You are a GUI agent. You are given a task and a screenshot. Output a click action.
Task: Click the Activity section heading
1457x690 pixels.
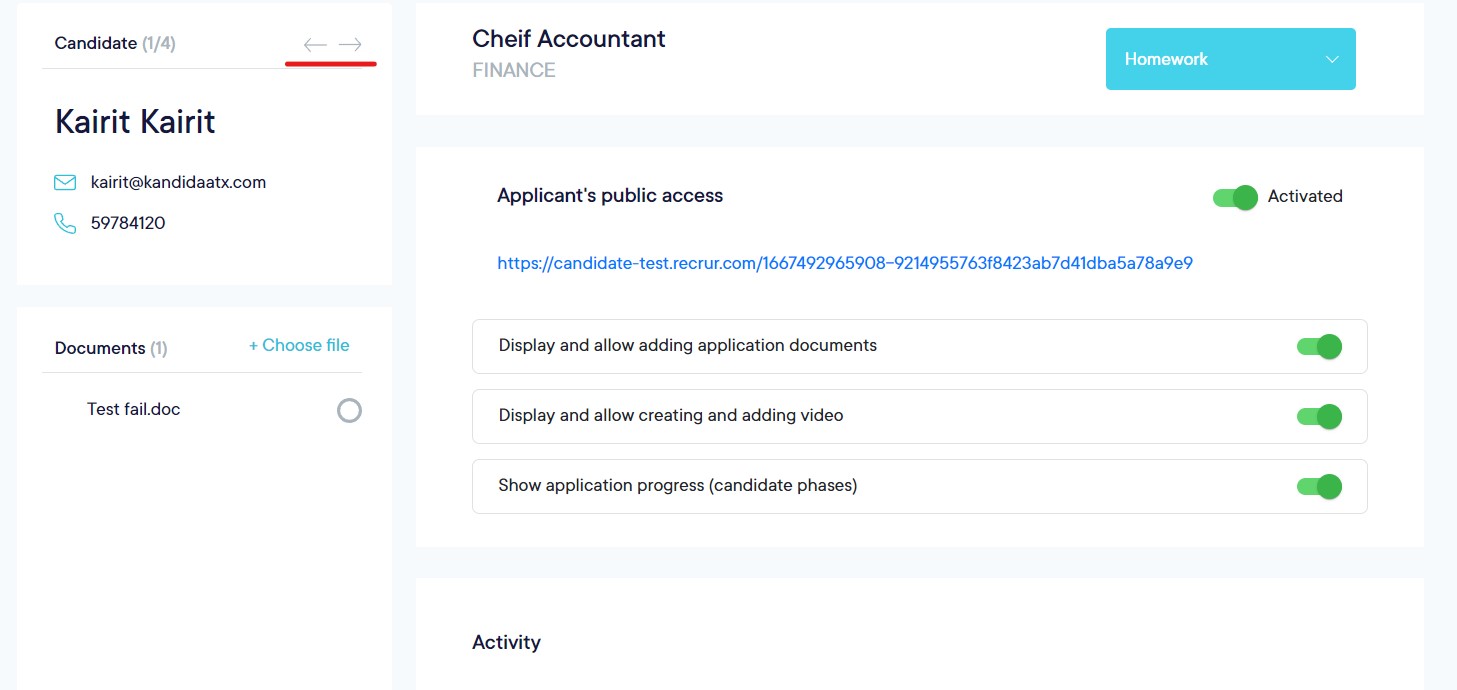pos(506,642)
